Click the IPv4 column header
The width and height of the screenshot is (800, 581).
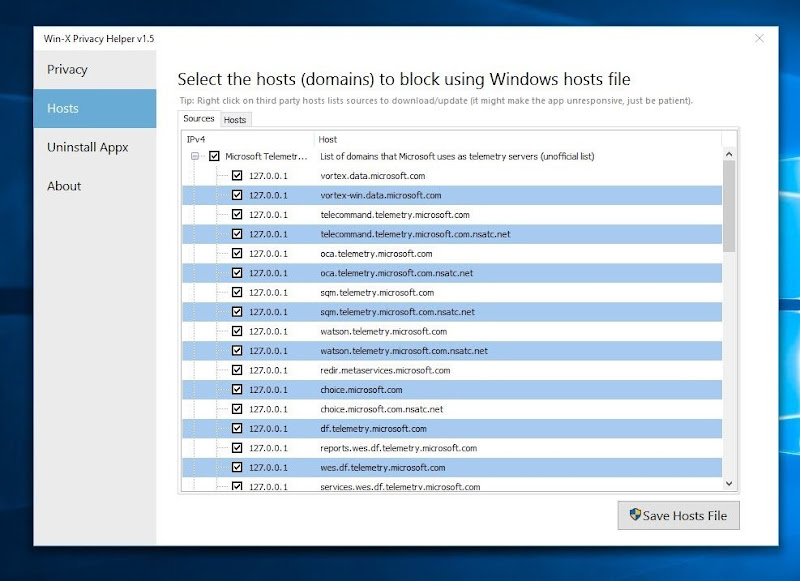[x=248, y=139]
